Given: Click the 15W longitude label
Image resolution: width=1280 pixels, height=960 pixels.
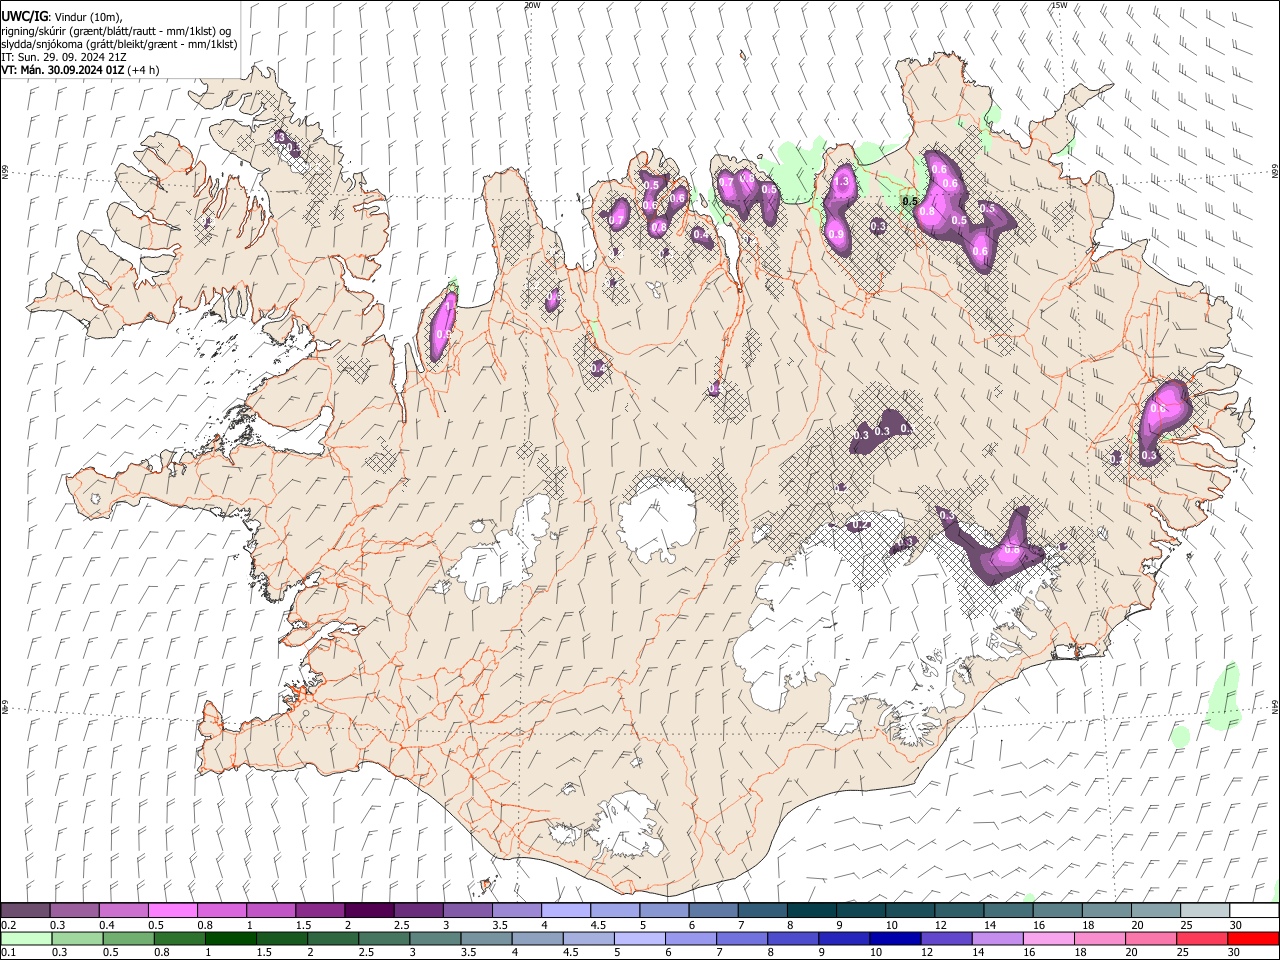Looking at the screenshot, I should click(1059, 5).
